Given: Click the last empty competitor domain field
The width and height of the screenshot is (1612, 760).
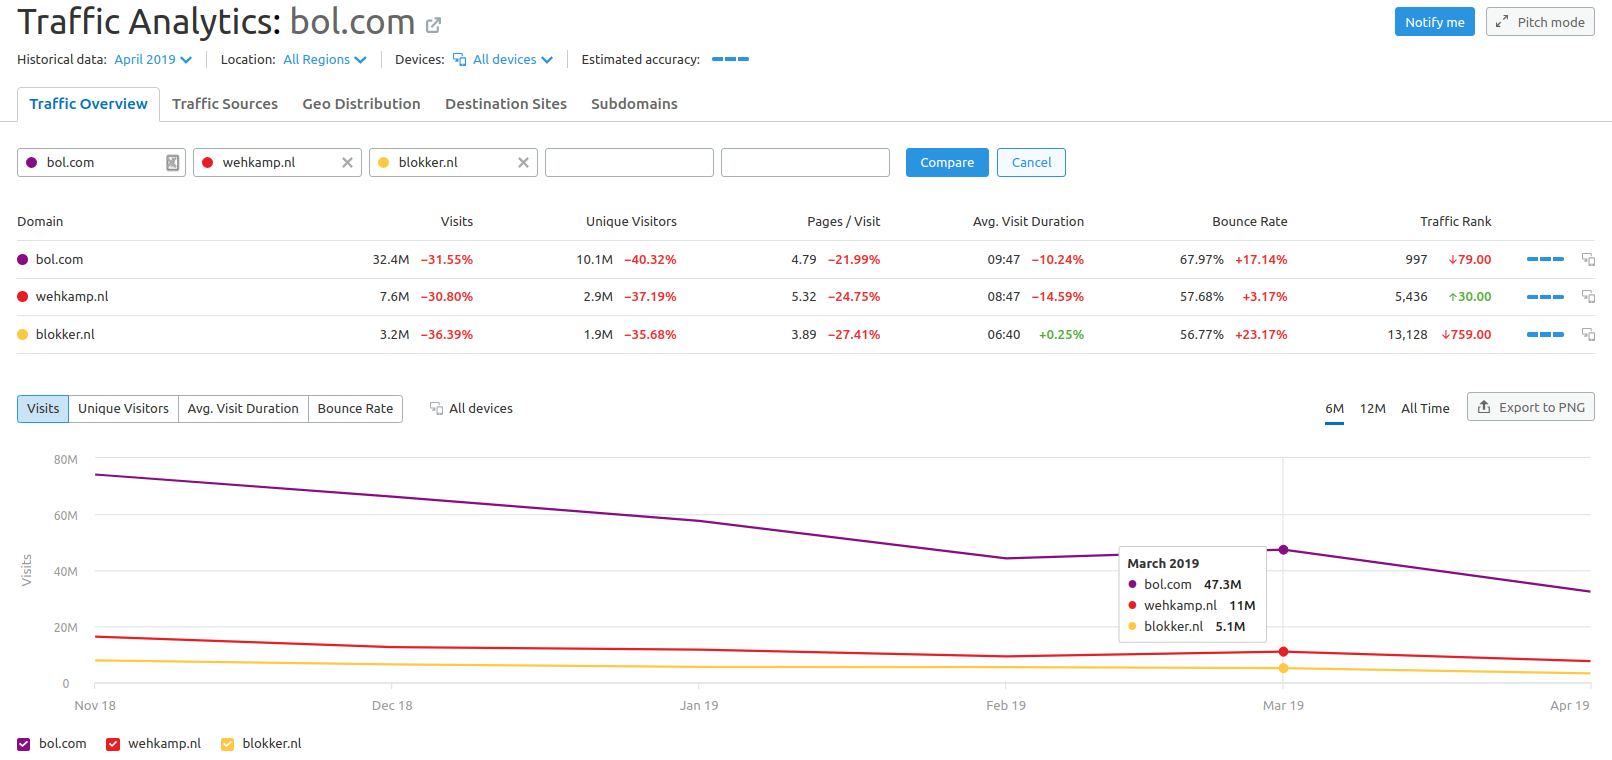Looking at the screenshot, I should click(805, 163).
